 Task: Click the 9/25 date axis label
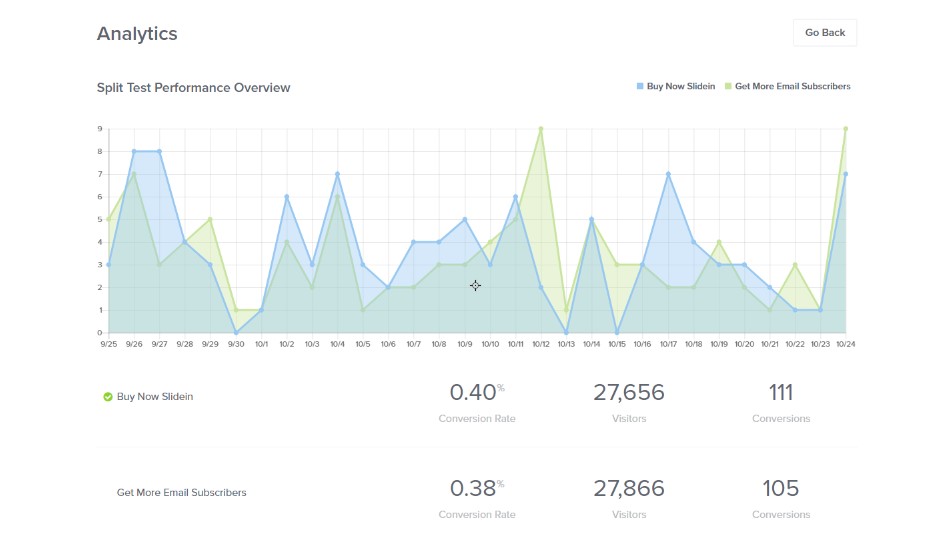pos(108,344)
